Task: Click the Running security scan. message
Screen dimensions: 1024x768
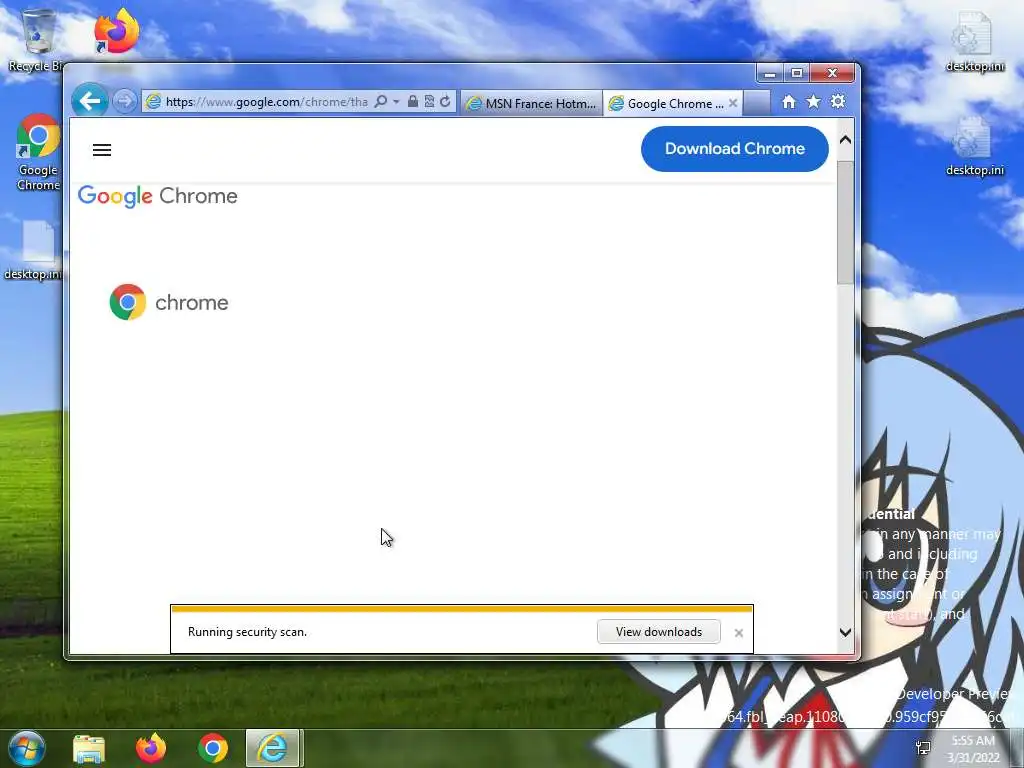Action: (x=247, y=632)
